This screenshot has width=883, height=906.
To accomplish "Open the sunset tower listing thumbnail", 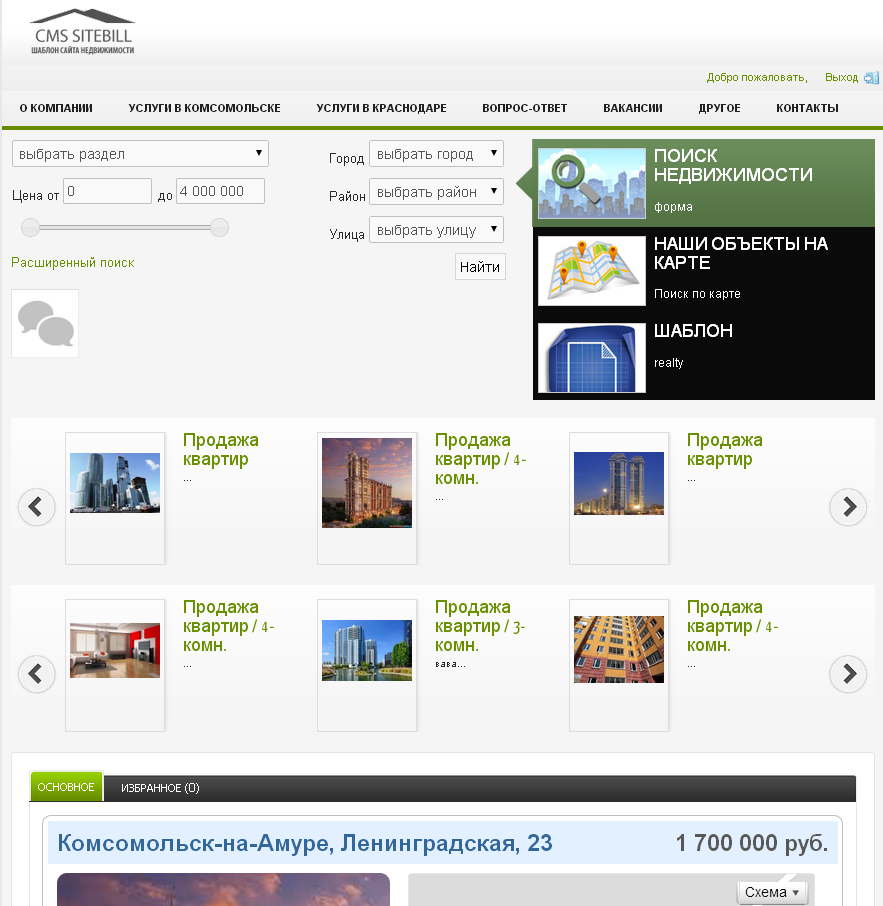I will click(x=367, y=483).
